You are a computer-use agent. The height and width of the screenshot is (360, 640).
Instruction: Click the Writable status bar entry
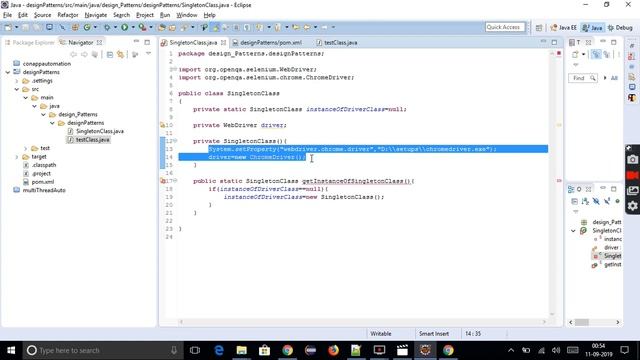pyautogui.click(x=381, y=334)
